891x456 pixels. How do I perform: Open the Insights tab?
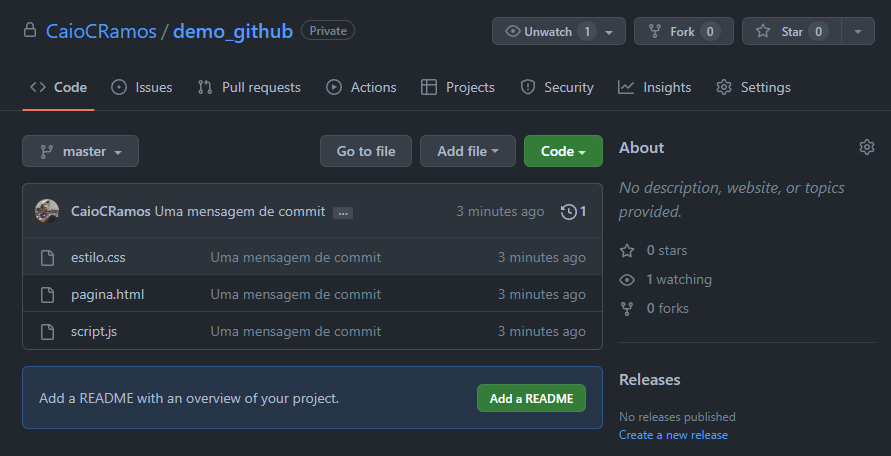tap(655, 87)
